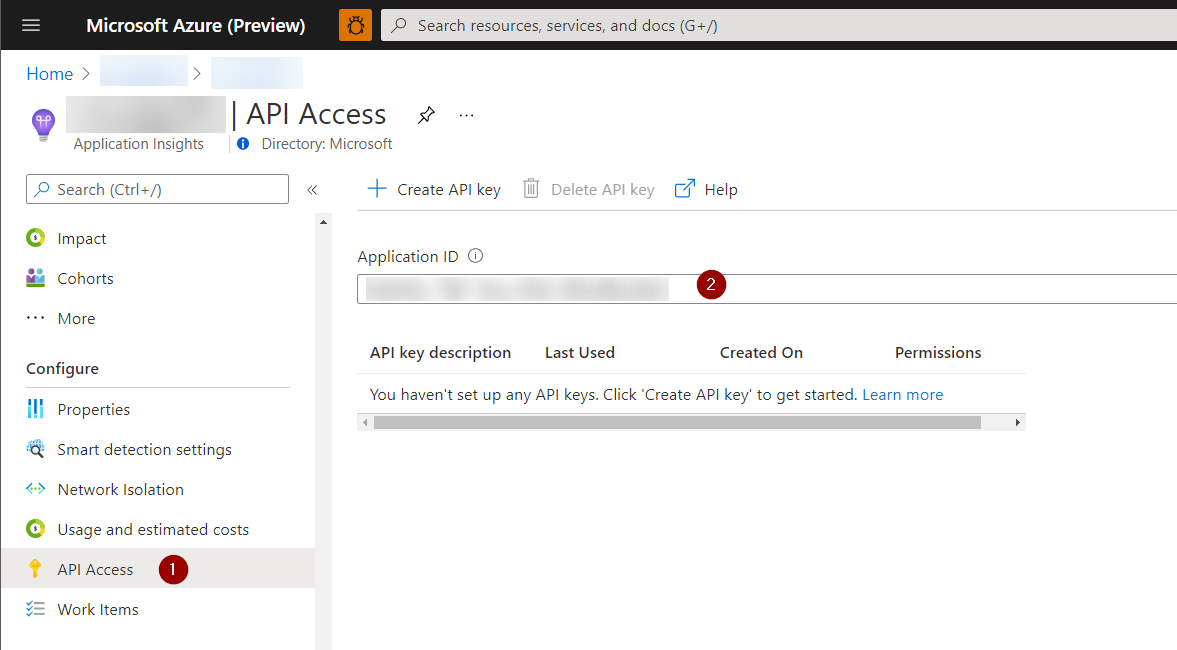Click the Usage and estimated costs icon
Image resolution: width=1177 pixels, height=650 pixels.
tap(35, 528)
